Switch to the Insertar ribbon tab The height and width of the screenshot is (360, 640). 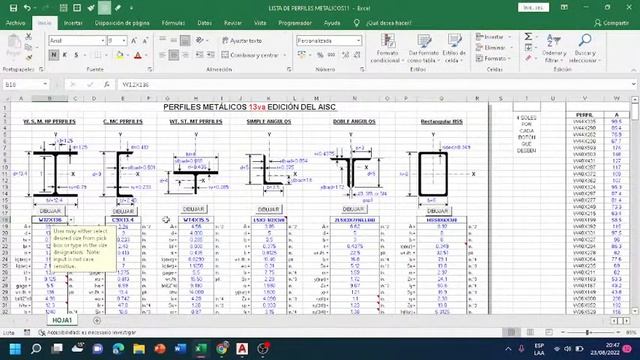(x=73, y=23)
